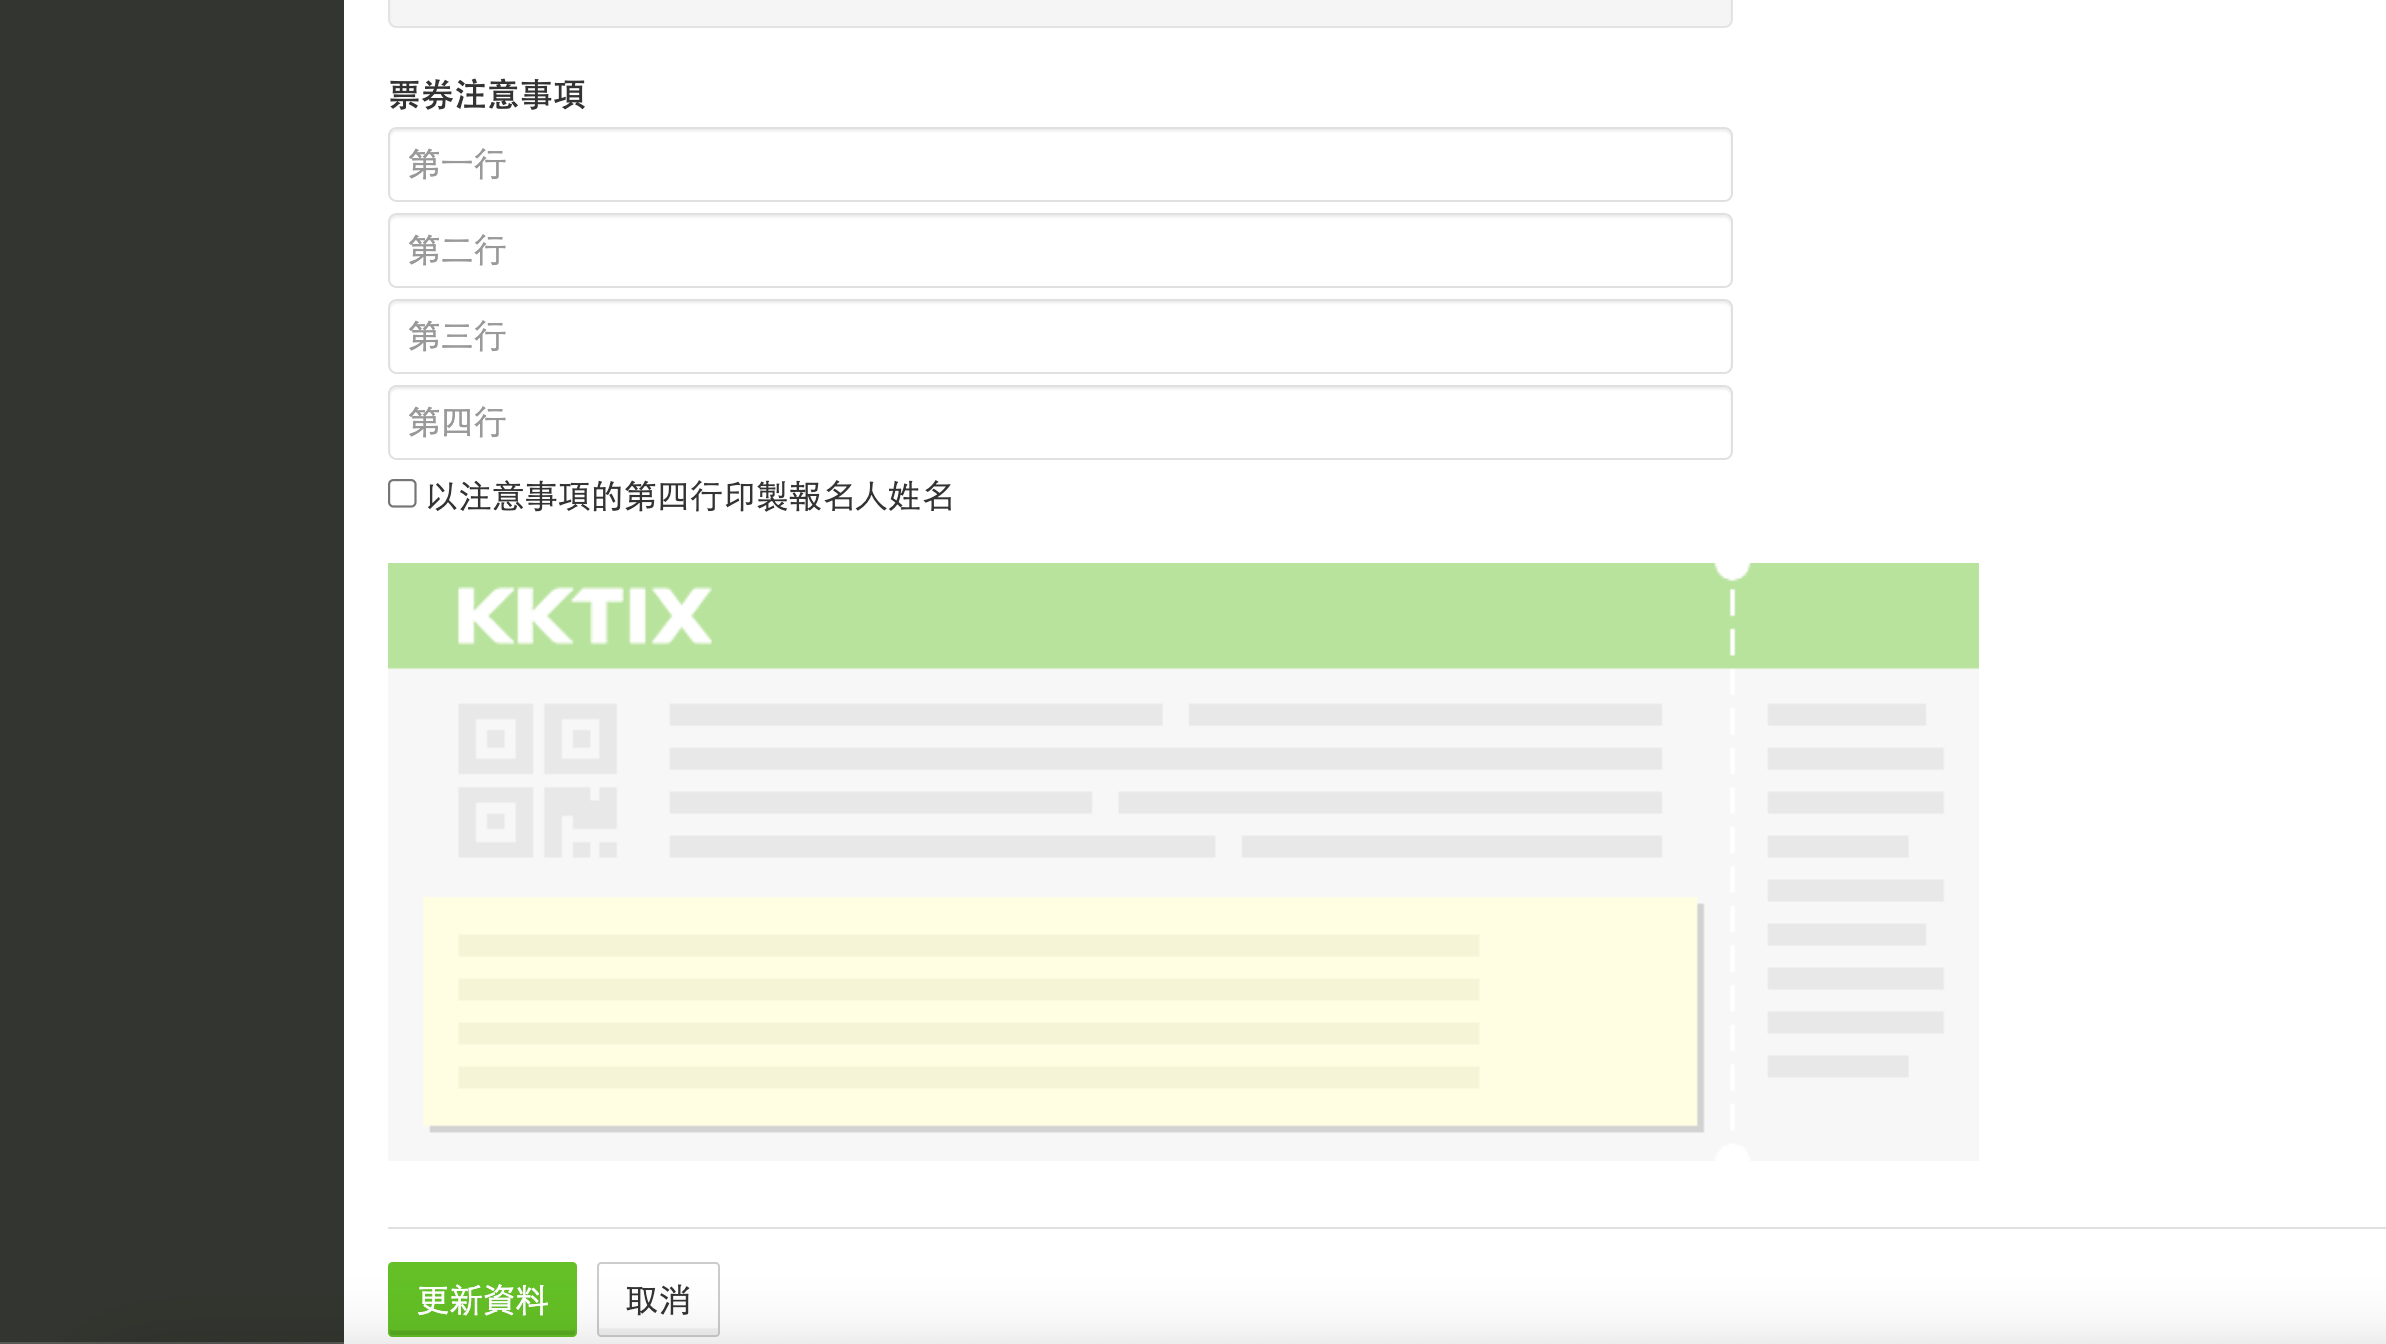Click the 第二行 notice input field

pos(1060,250)
